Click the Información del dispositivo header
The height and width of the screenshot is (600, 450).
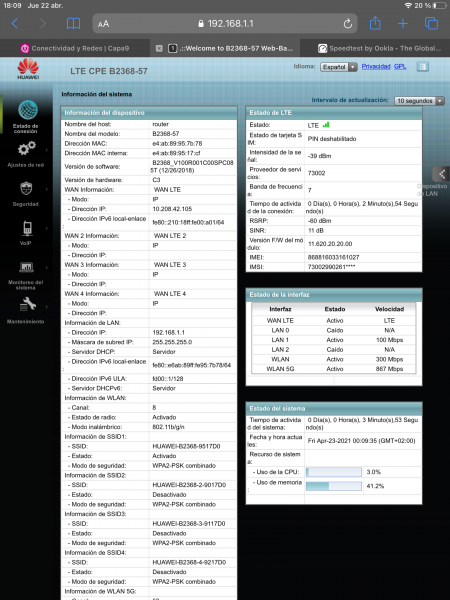pos(149,113)
